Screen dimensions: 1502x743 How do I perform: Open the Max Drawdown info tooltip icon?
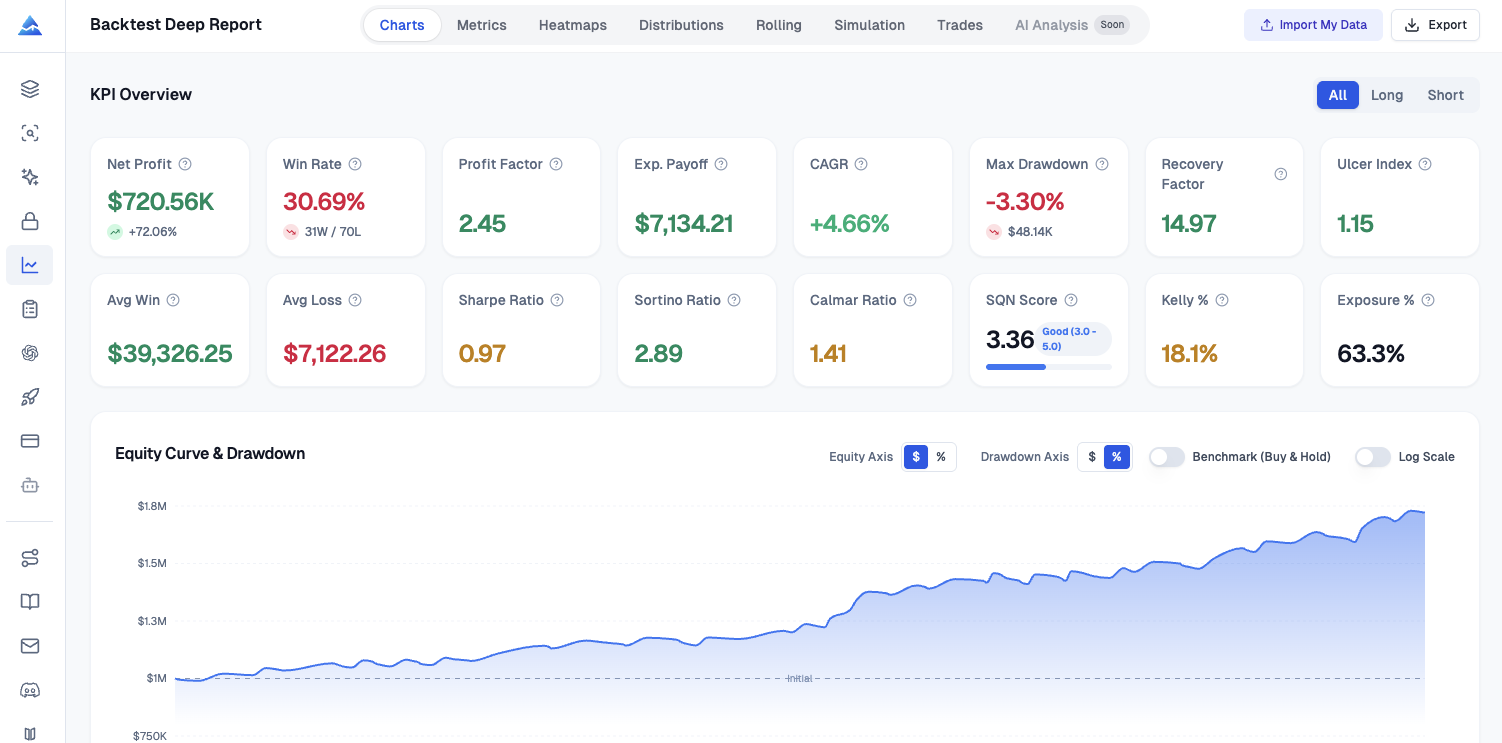click(x=1103, y=163)
